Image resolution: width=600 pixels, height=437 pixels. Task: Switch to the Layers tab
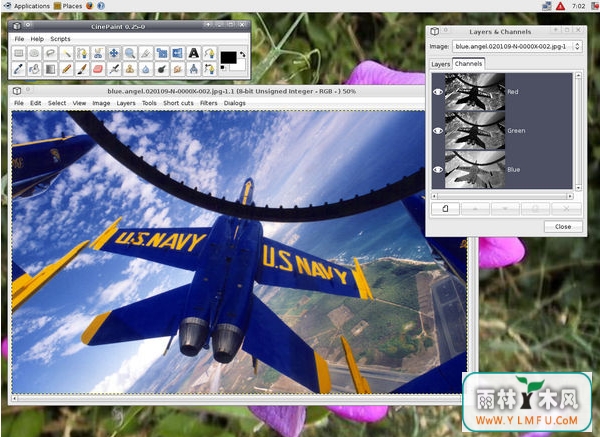point(440,64)
